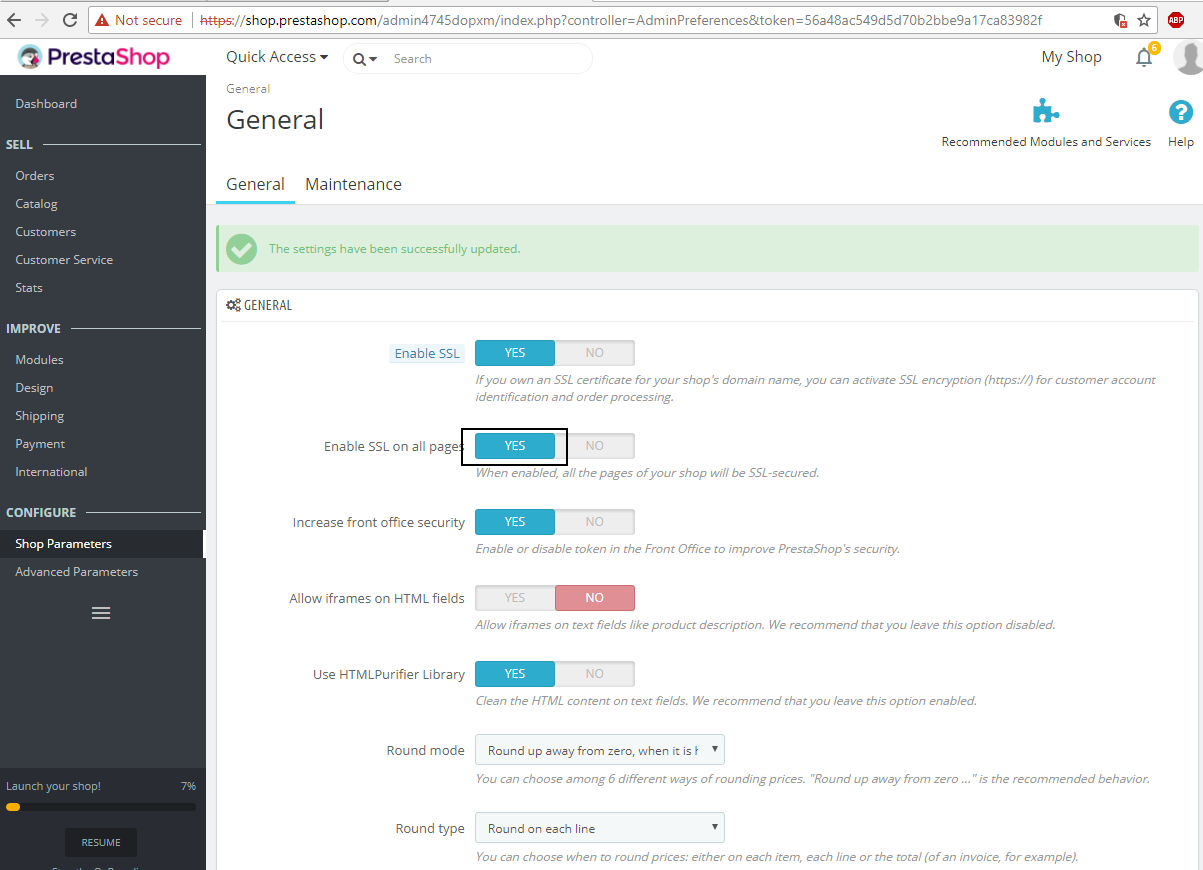Set Use HTMLPurifier Library to NO
The height and width of the screenshot is (870, 1203).
[595, 674]
